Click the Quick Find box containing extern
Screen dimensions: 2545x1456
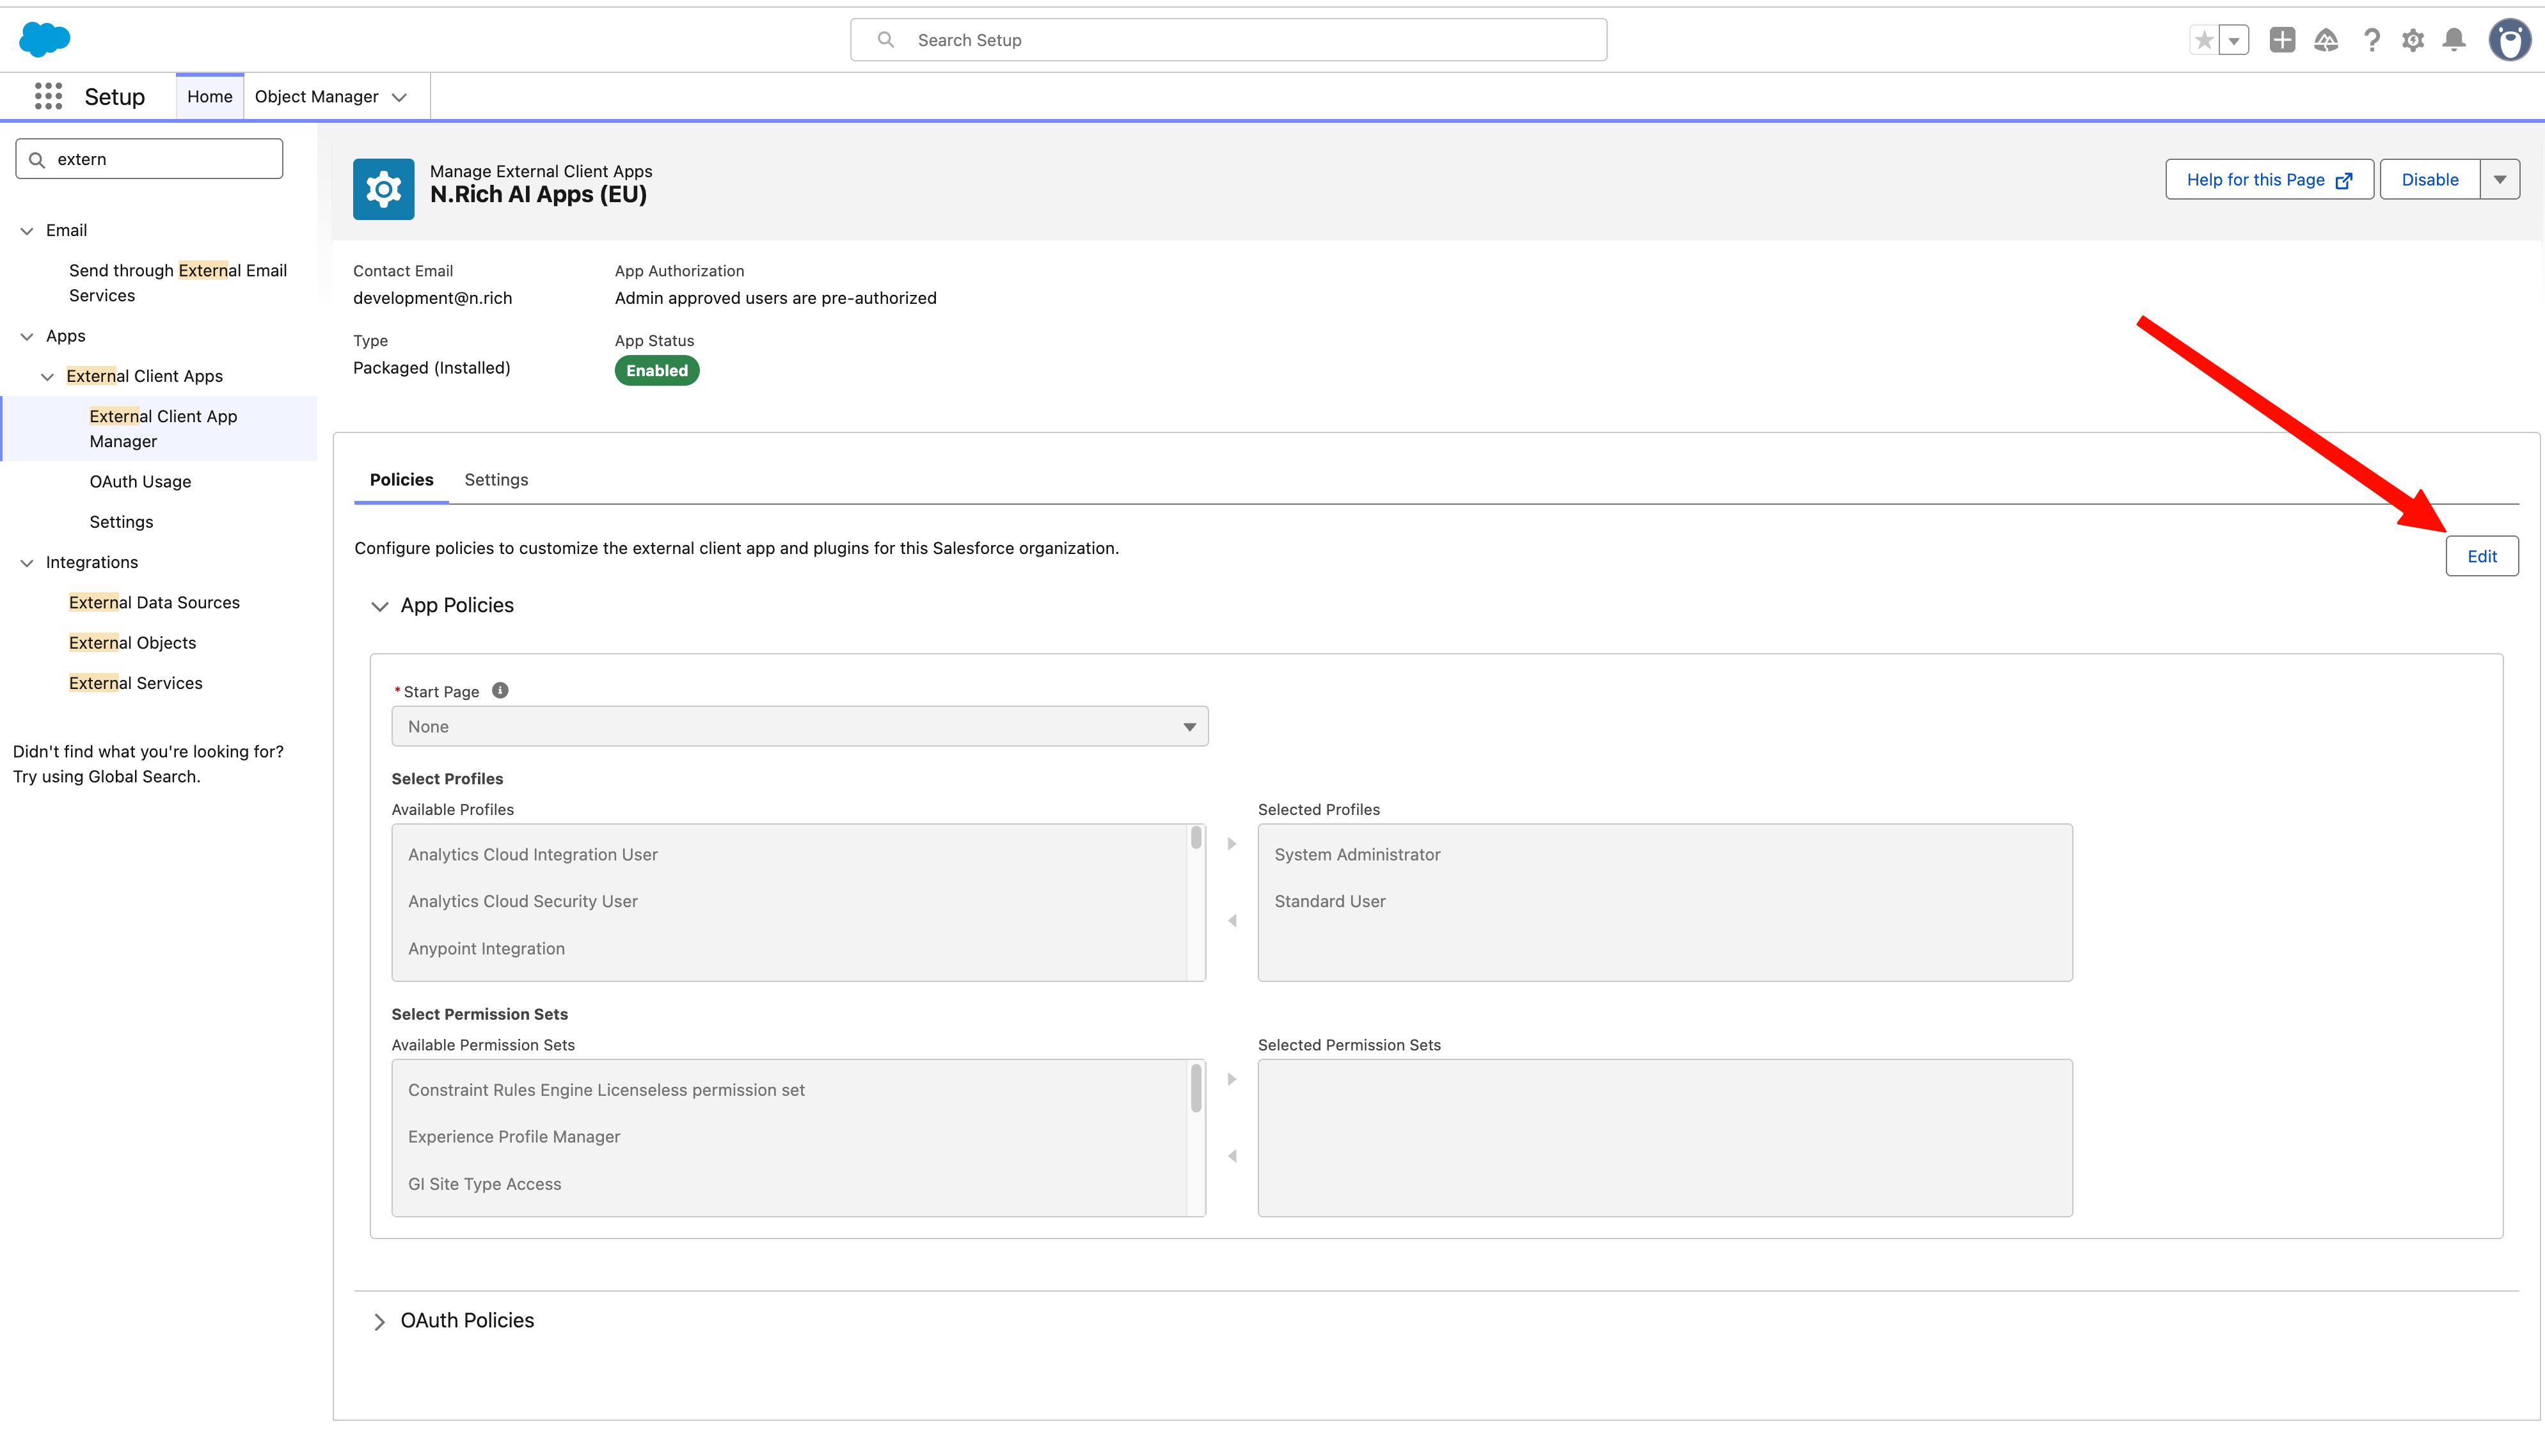point(150,159)
